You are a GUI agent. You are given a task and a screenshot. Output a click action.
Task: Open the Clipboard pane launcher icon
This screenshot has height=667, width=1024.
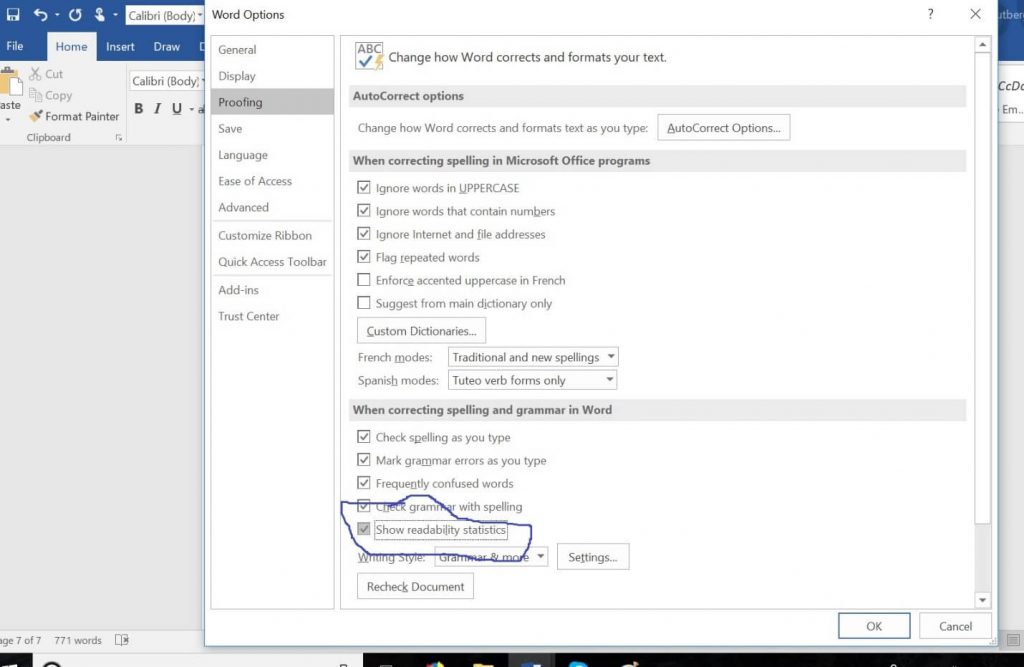[119, 138]
